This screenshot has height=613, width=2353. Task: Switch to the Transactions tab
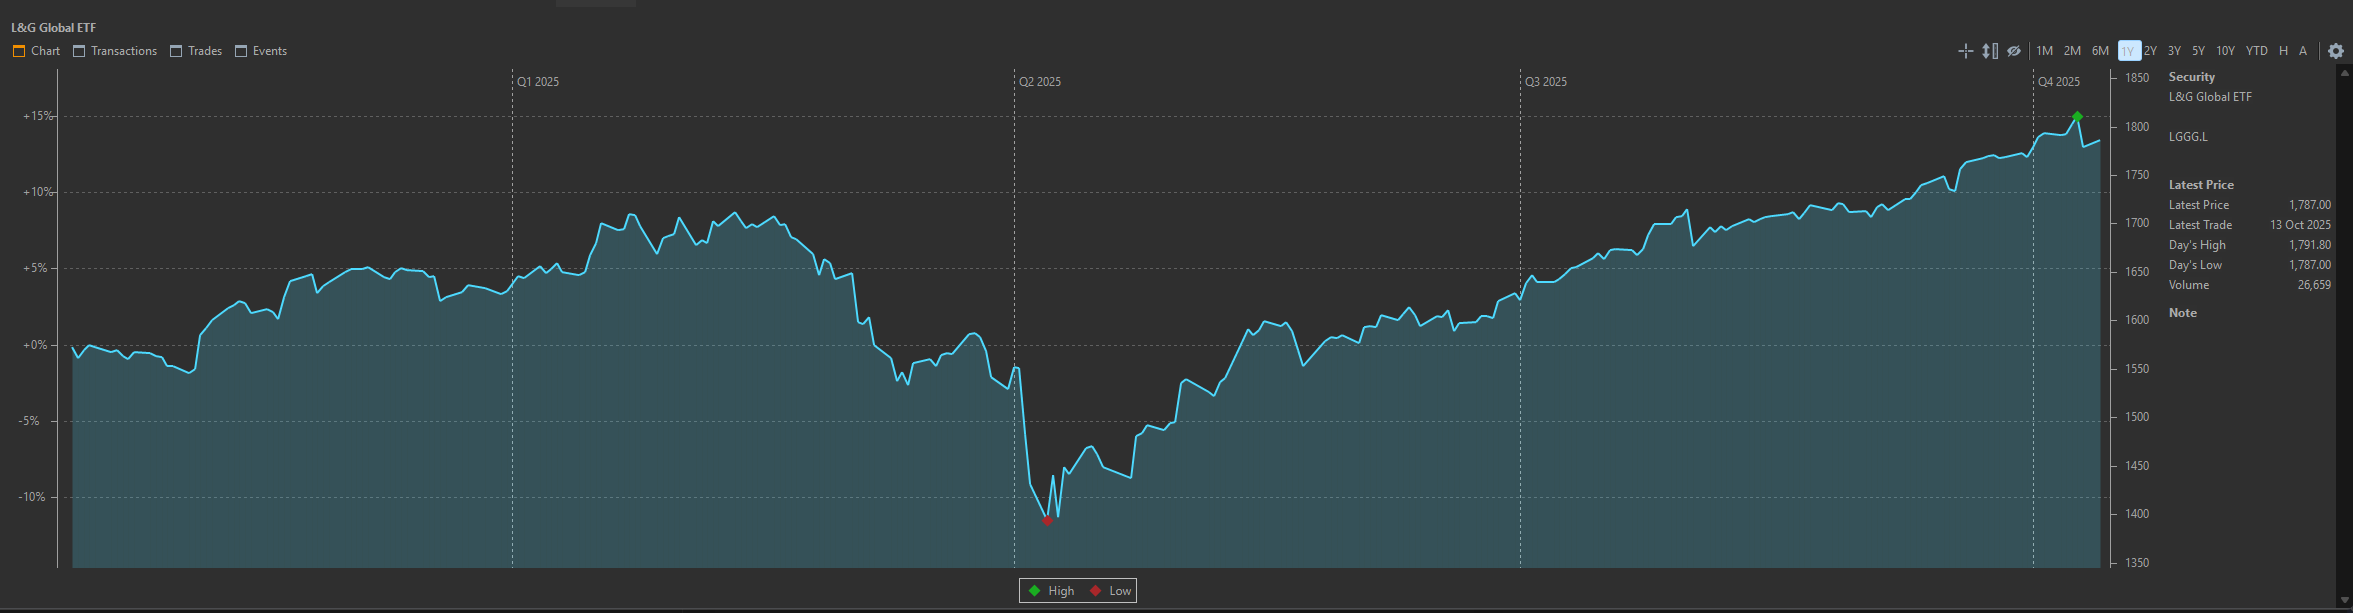pyautogui.click(x=115, y=51)
